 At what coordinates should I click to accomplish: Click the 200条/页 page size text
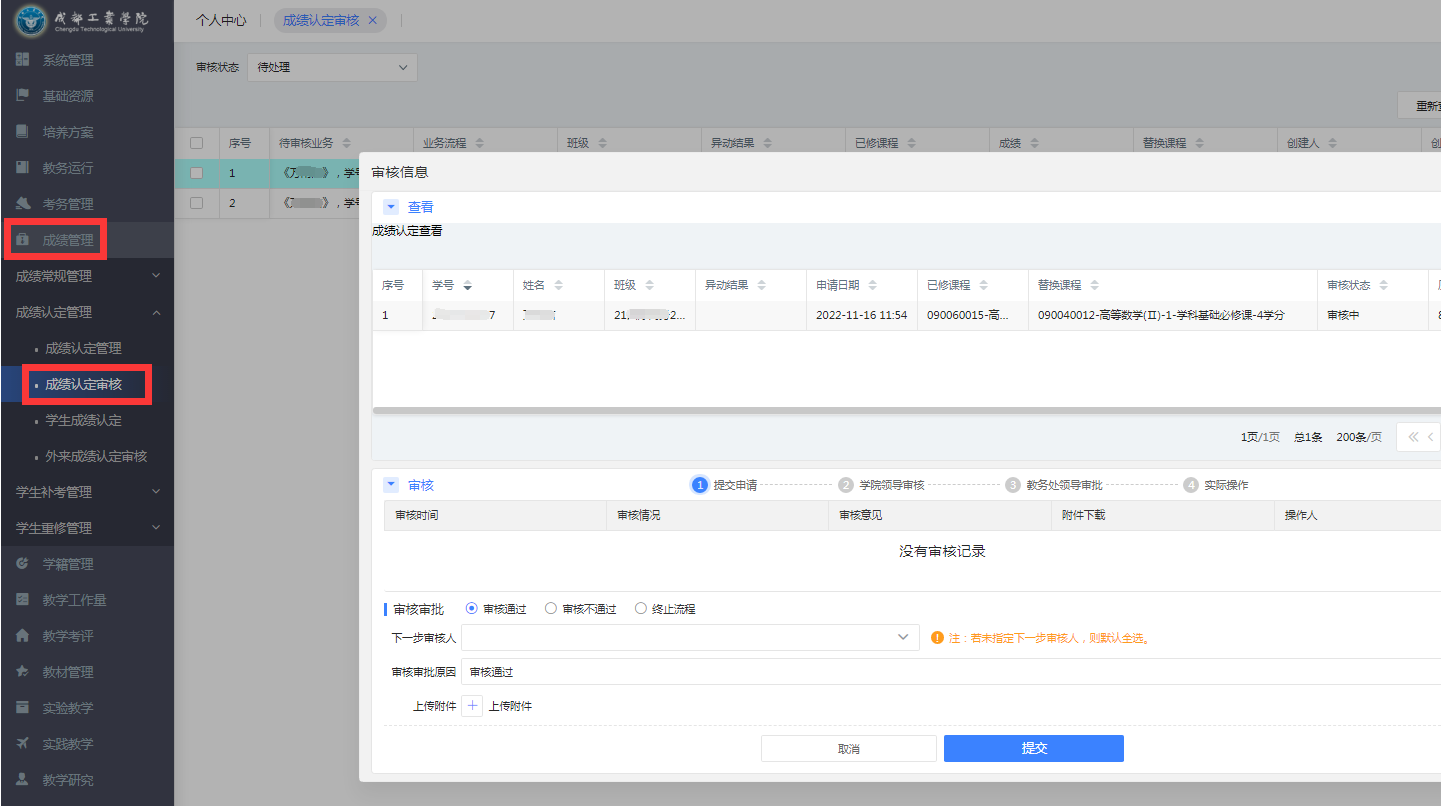(1359, 437)
